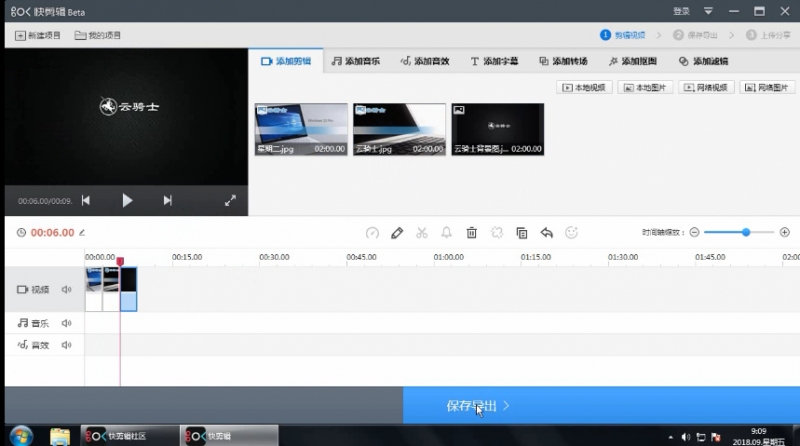Click 网络图片 button

pos(767,88)
